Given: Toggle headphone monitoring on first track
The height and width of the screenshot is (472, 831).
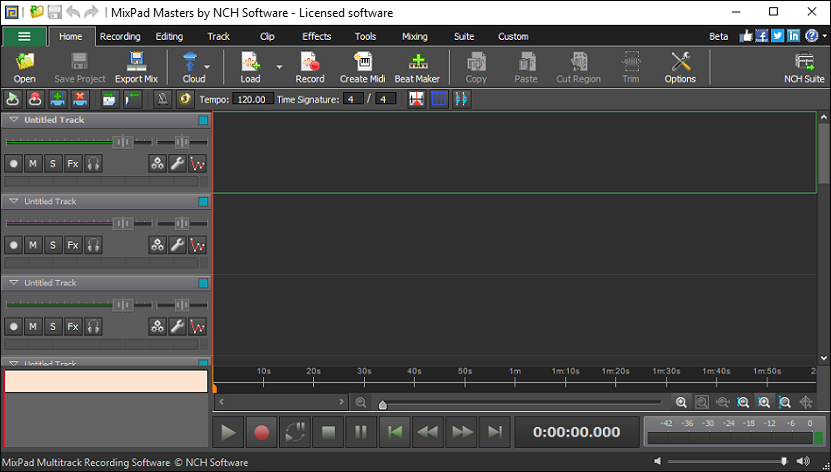Looking at the screenshot, I should coord(93,164).
